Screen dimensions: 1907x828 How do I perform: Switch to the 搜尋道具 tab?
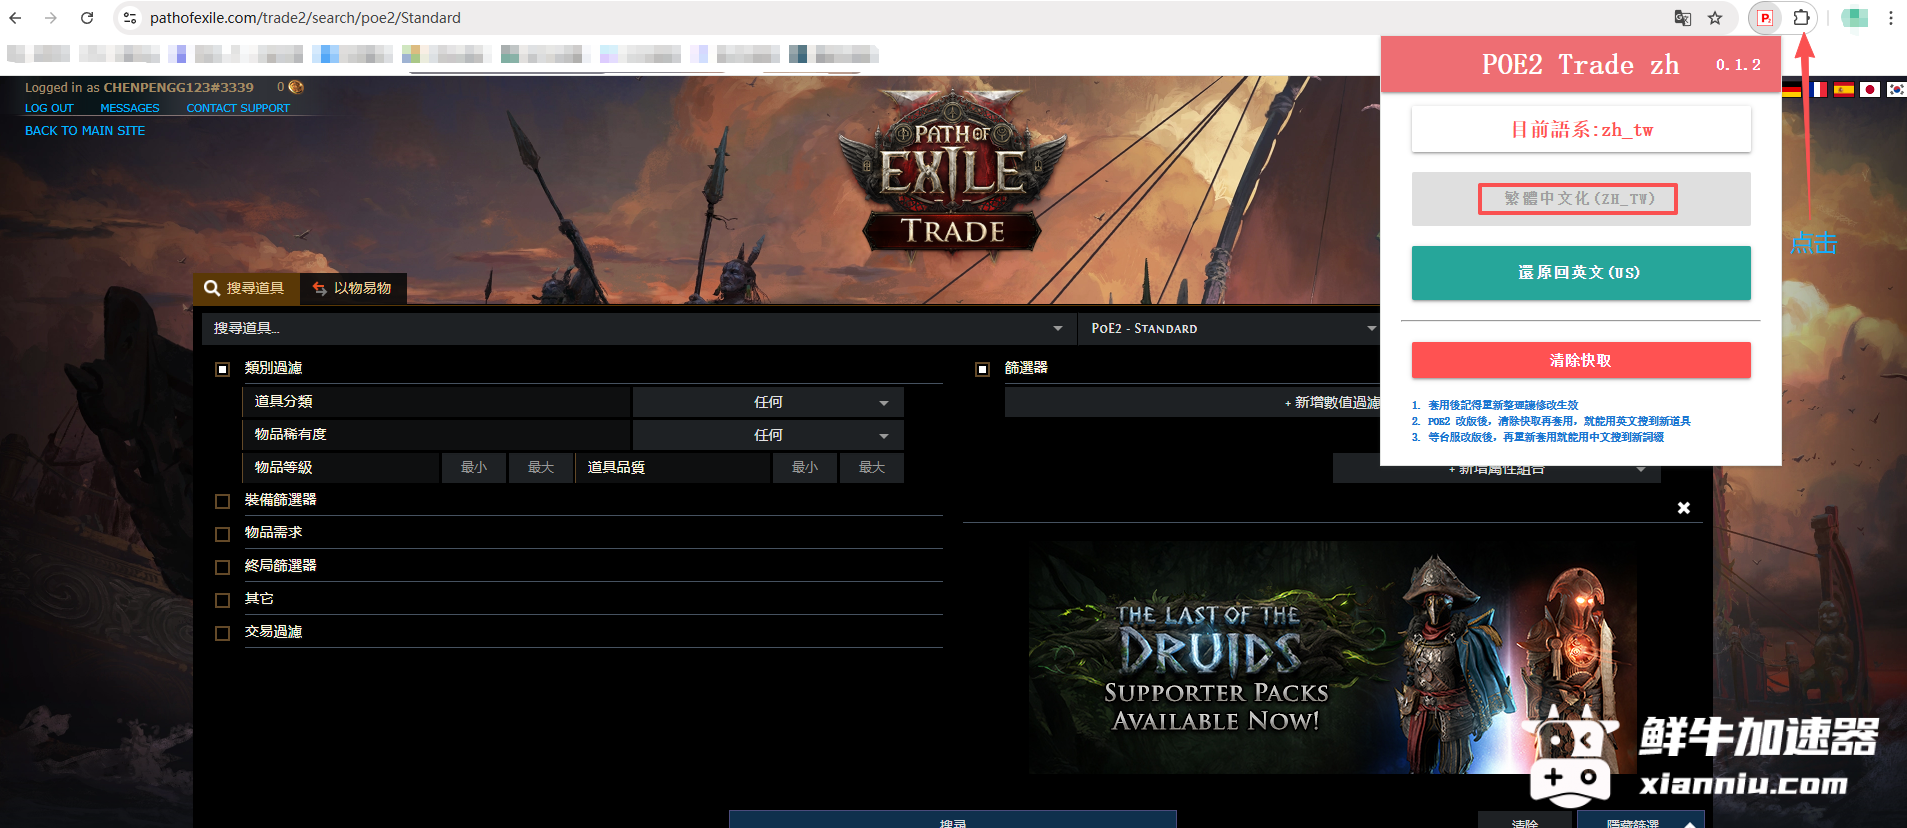tap(246, 288)
